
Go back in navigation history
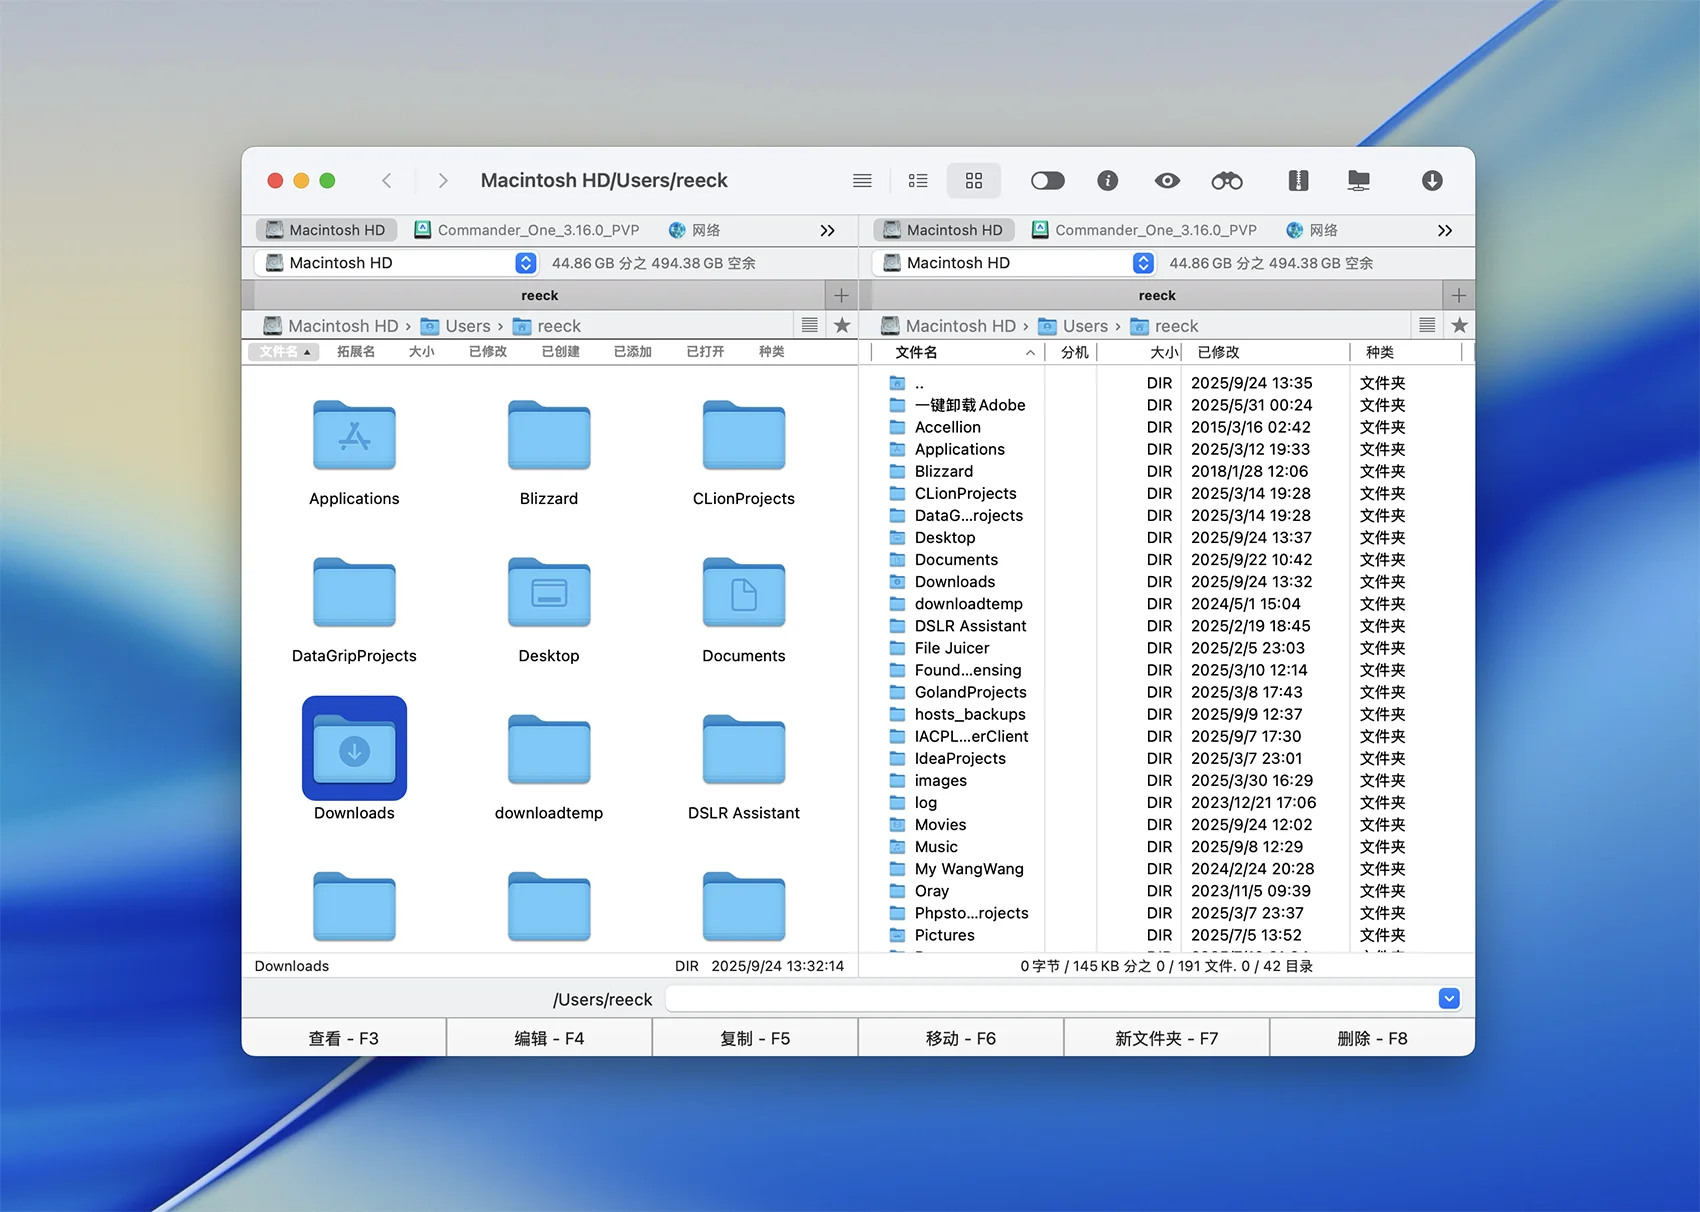(387, 181)
